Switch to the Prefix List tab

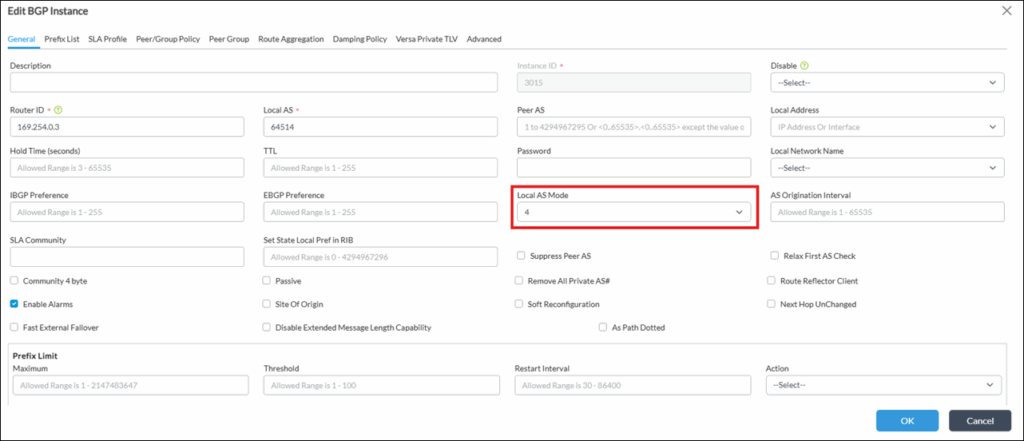pos(63,39)
